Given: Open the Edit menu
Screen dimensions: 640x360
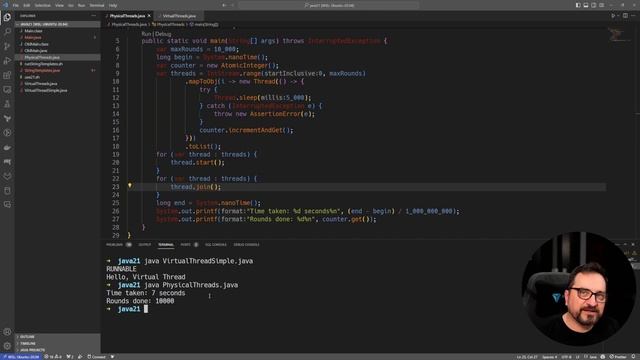Looking at the screenshot, I should [x=27, y=5].
